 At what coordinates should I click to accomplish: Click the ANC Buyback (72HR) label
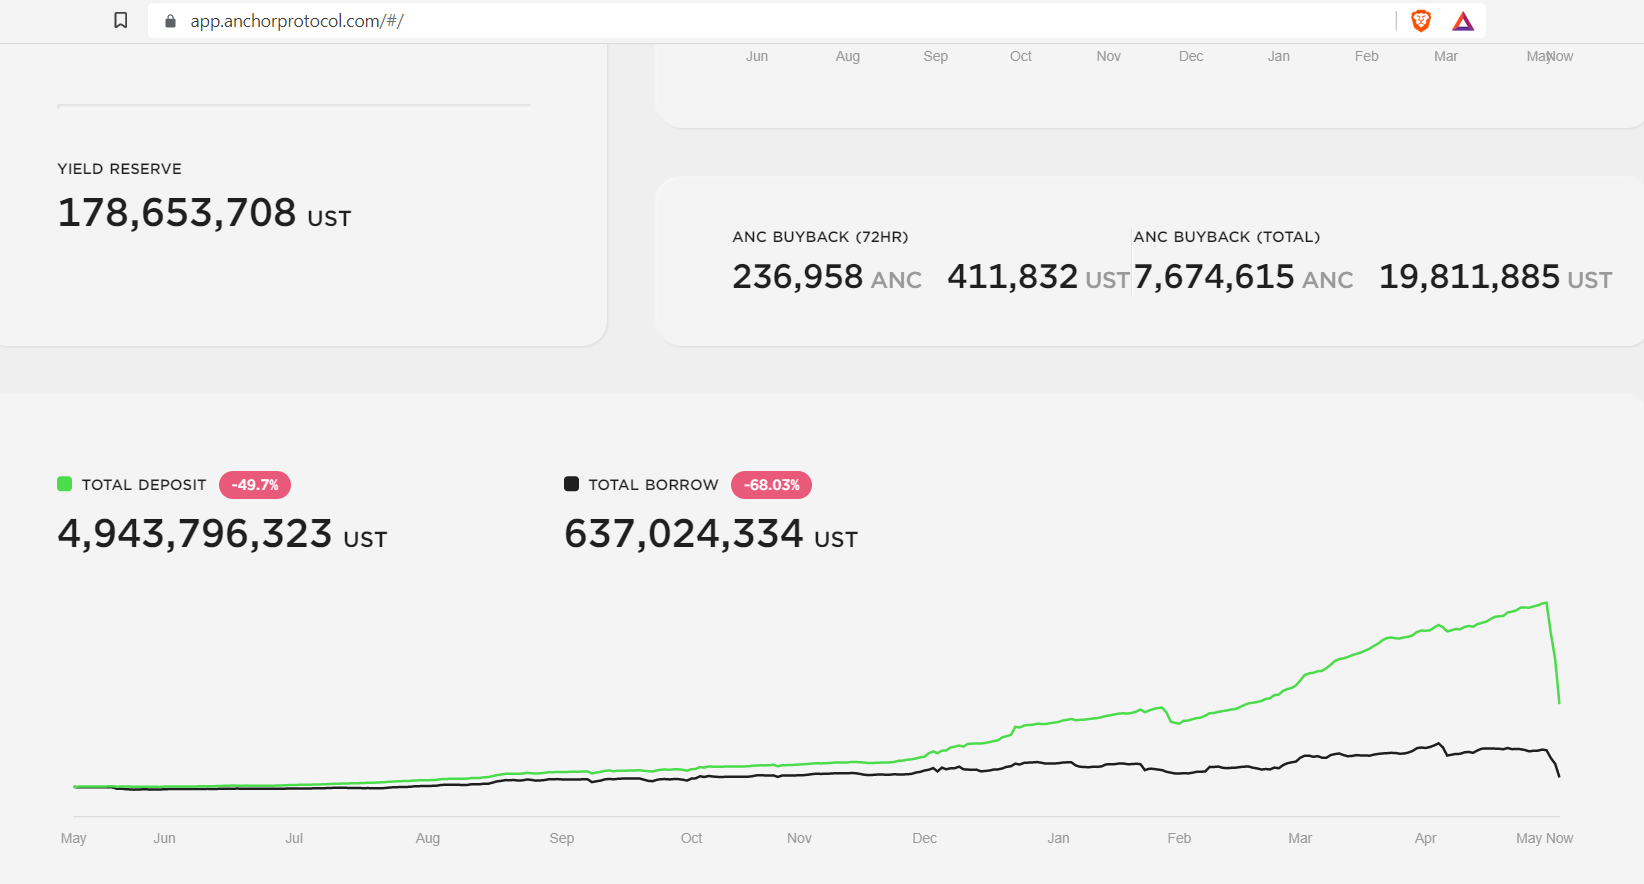pyautogui.click(x=820, y=237)
